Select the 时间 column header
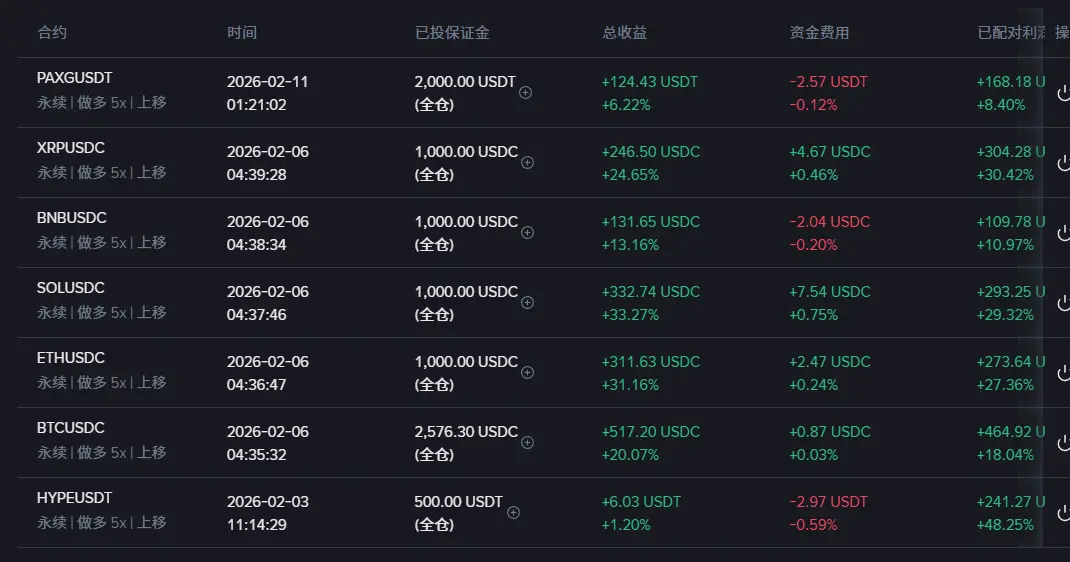The height and width of the screenshot is (562, 1070). [242, 33]
